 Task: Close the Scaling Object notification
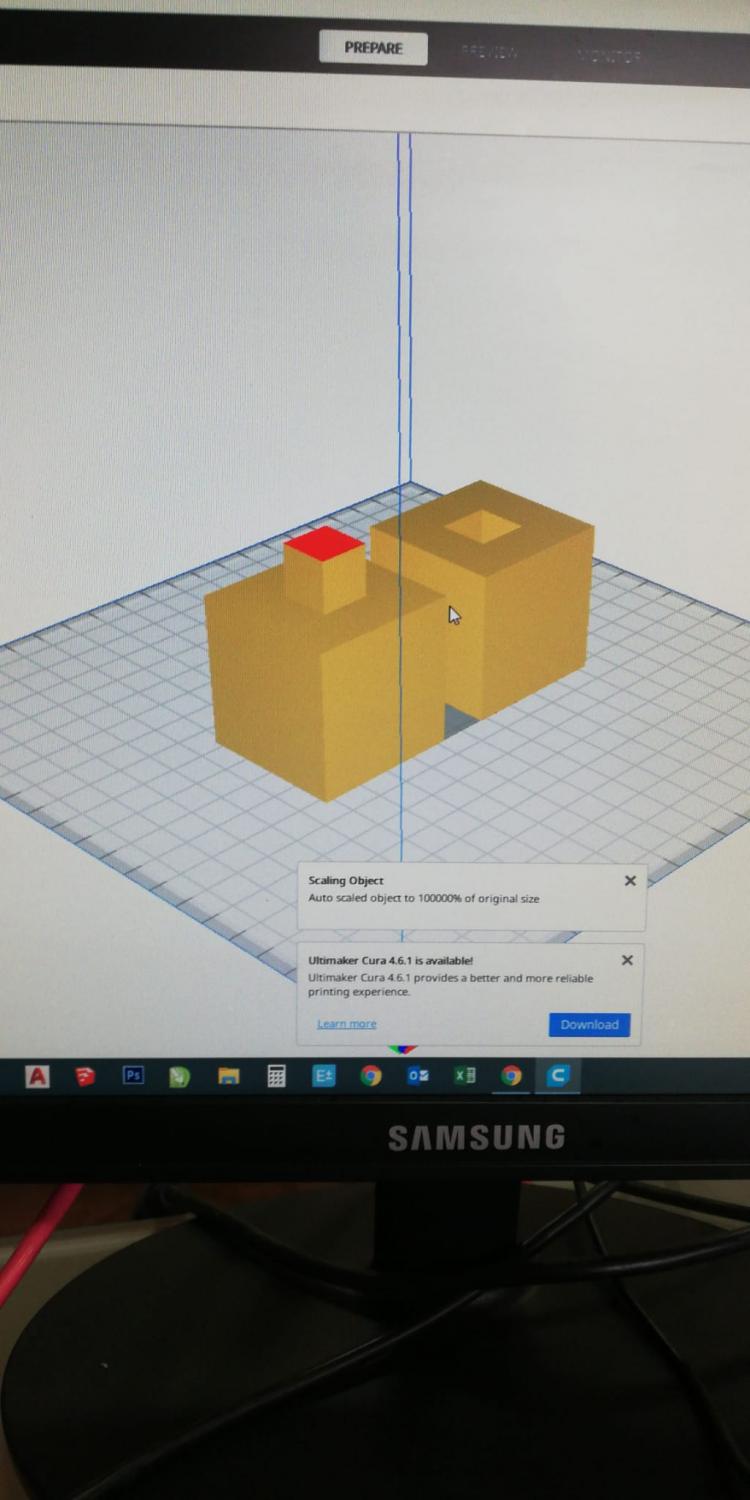point(630,881)
